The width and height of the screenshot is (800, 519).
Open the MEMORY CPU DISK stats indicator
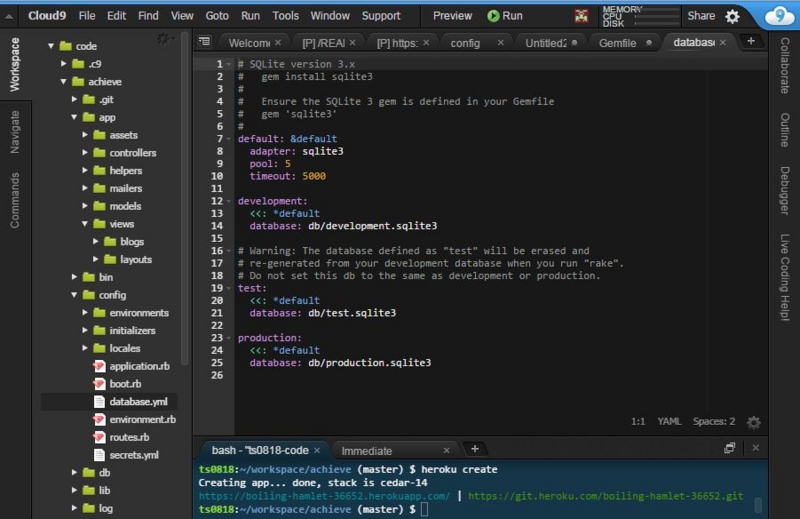(640, 16)
